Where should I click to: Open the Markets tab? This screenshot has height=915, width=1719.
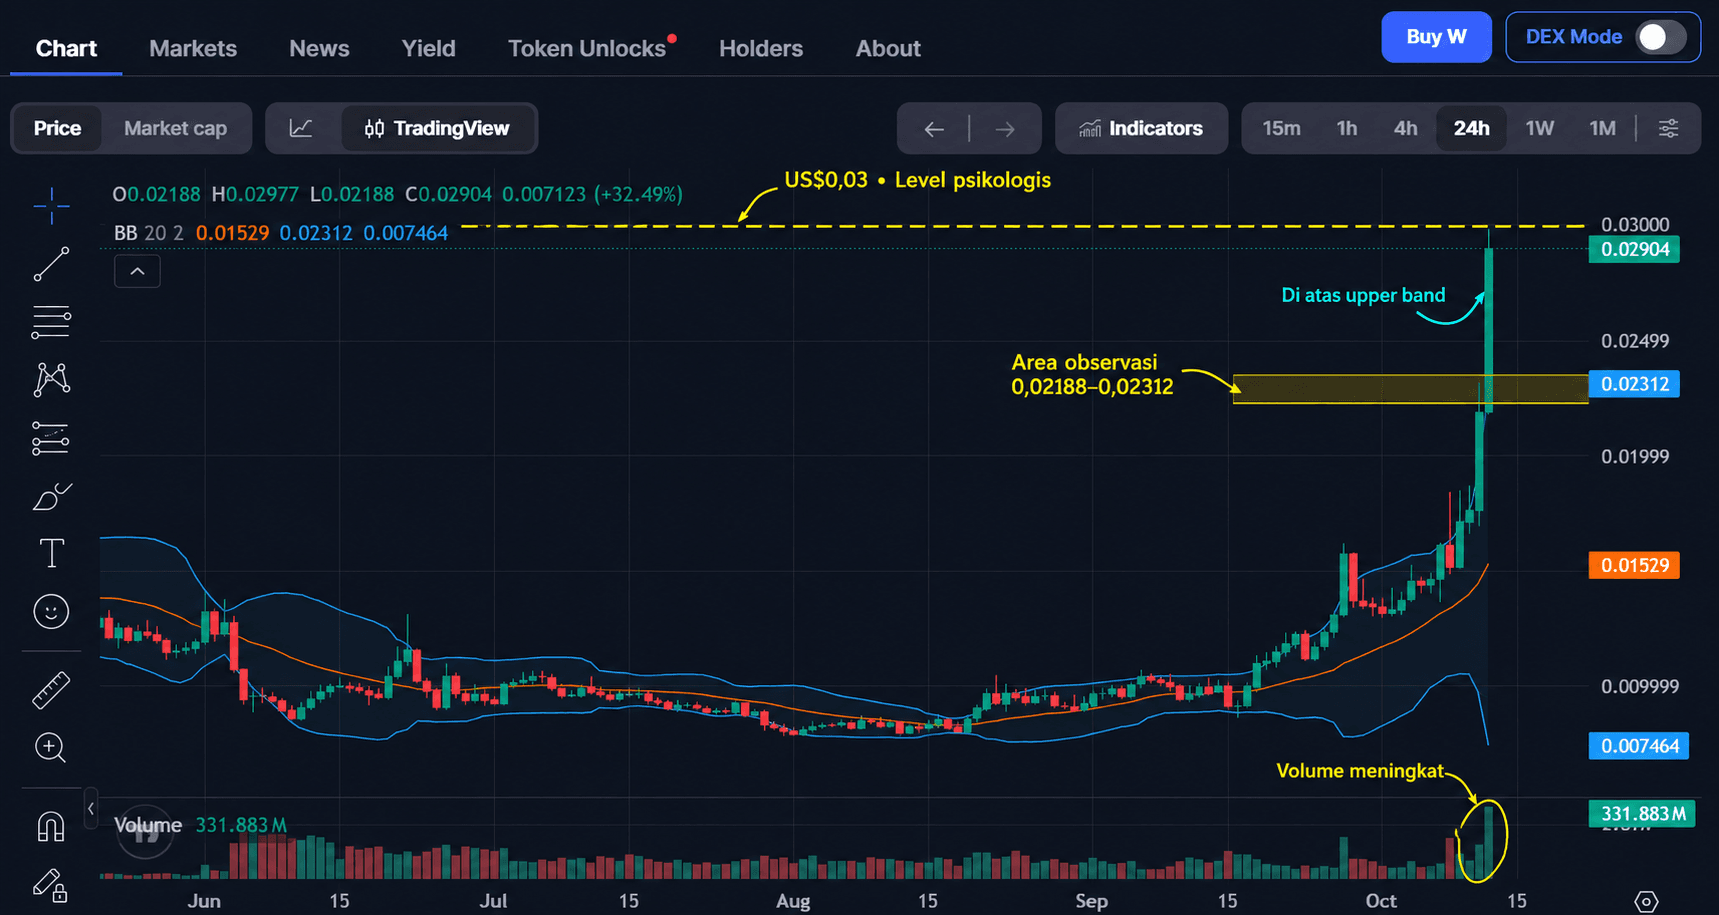(x=193, y=48)
